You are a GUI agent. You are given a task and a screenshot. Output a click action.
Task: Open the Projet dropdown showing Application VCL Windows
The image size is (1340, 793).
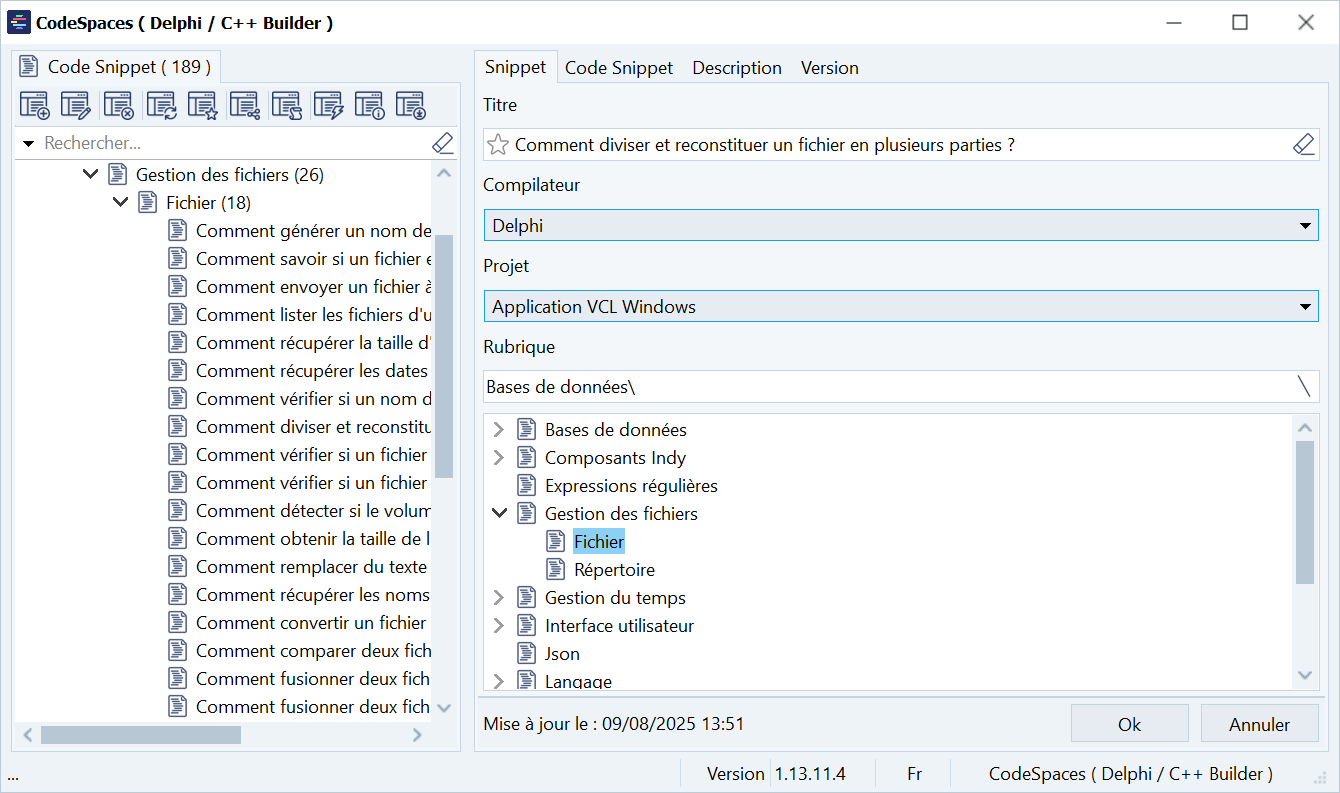(x=900, y=307)
